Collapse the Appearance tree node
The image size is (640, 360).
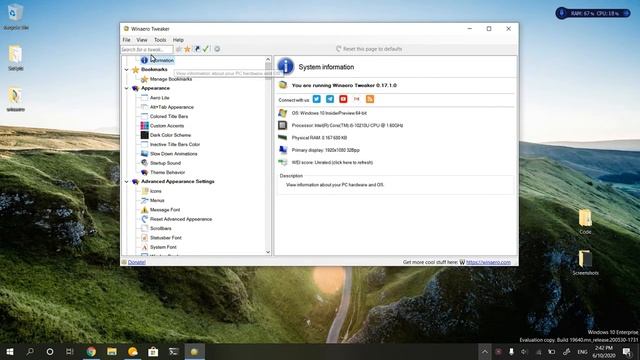tap(127, 88)
